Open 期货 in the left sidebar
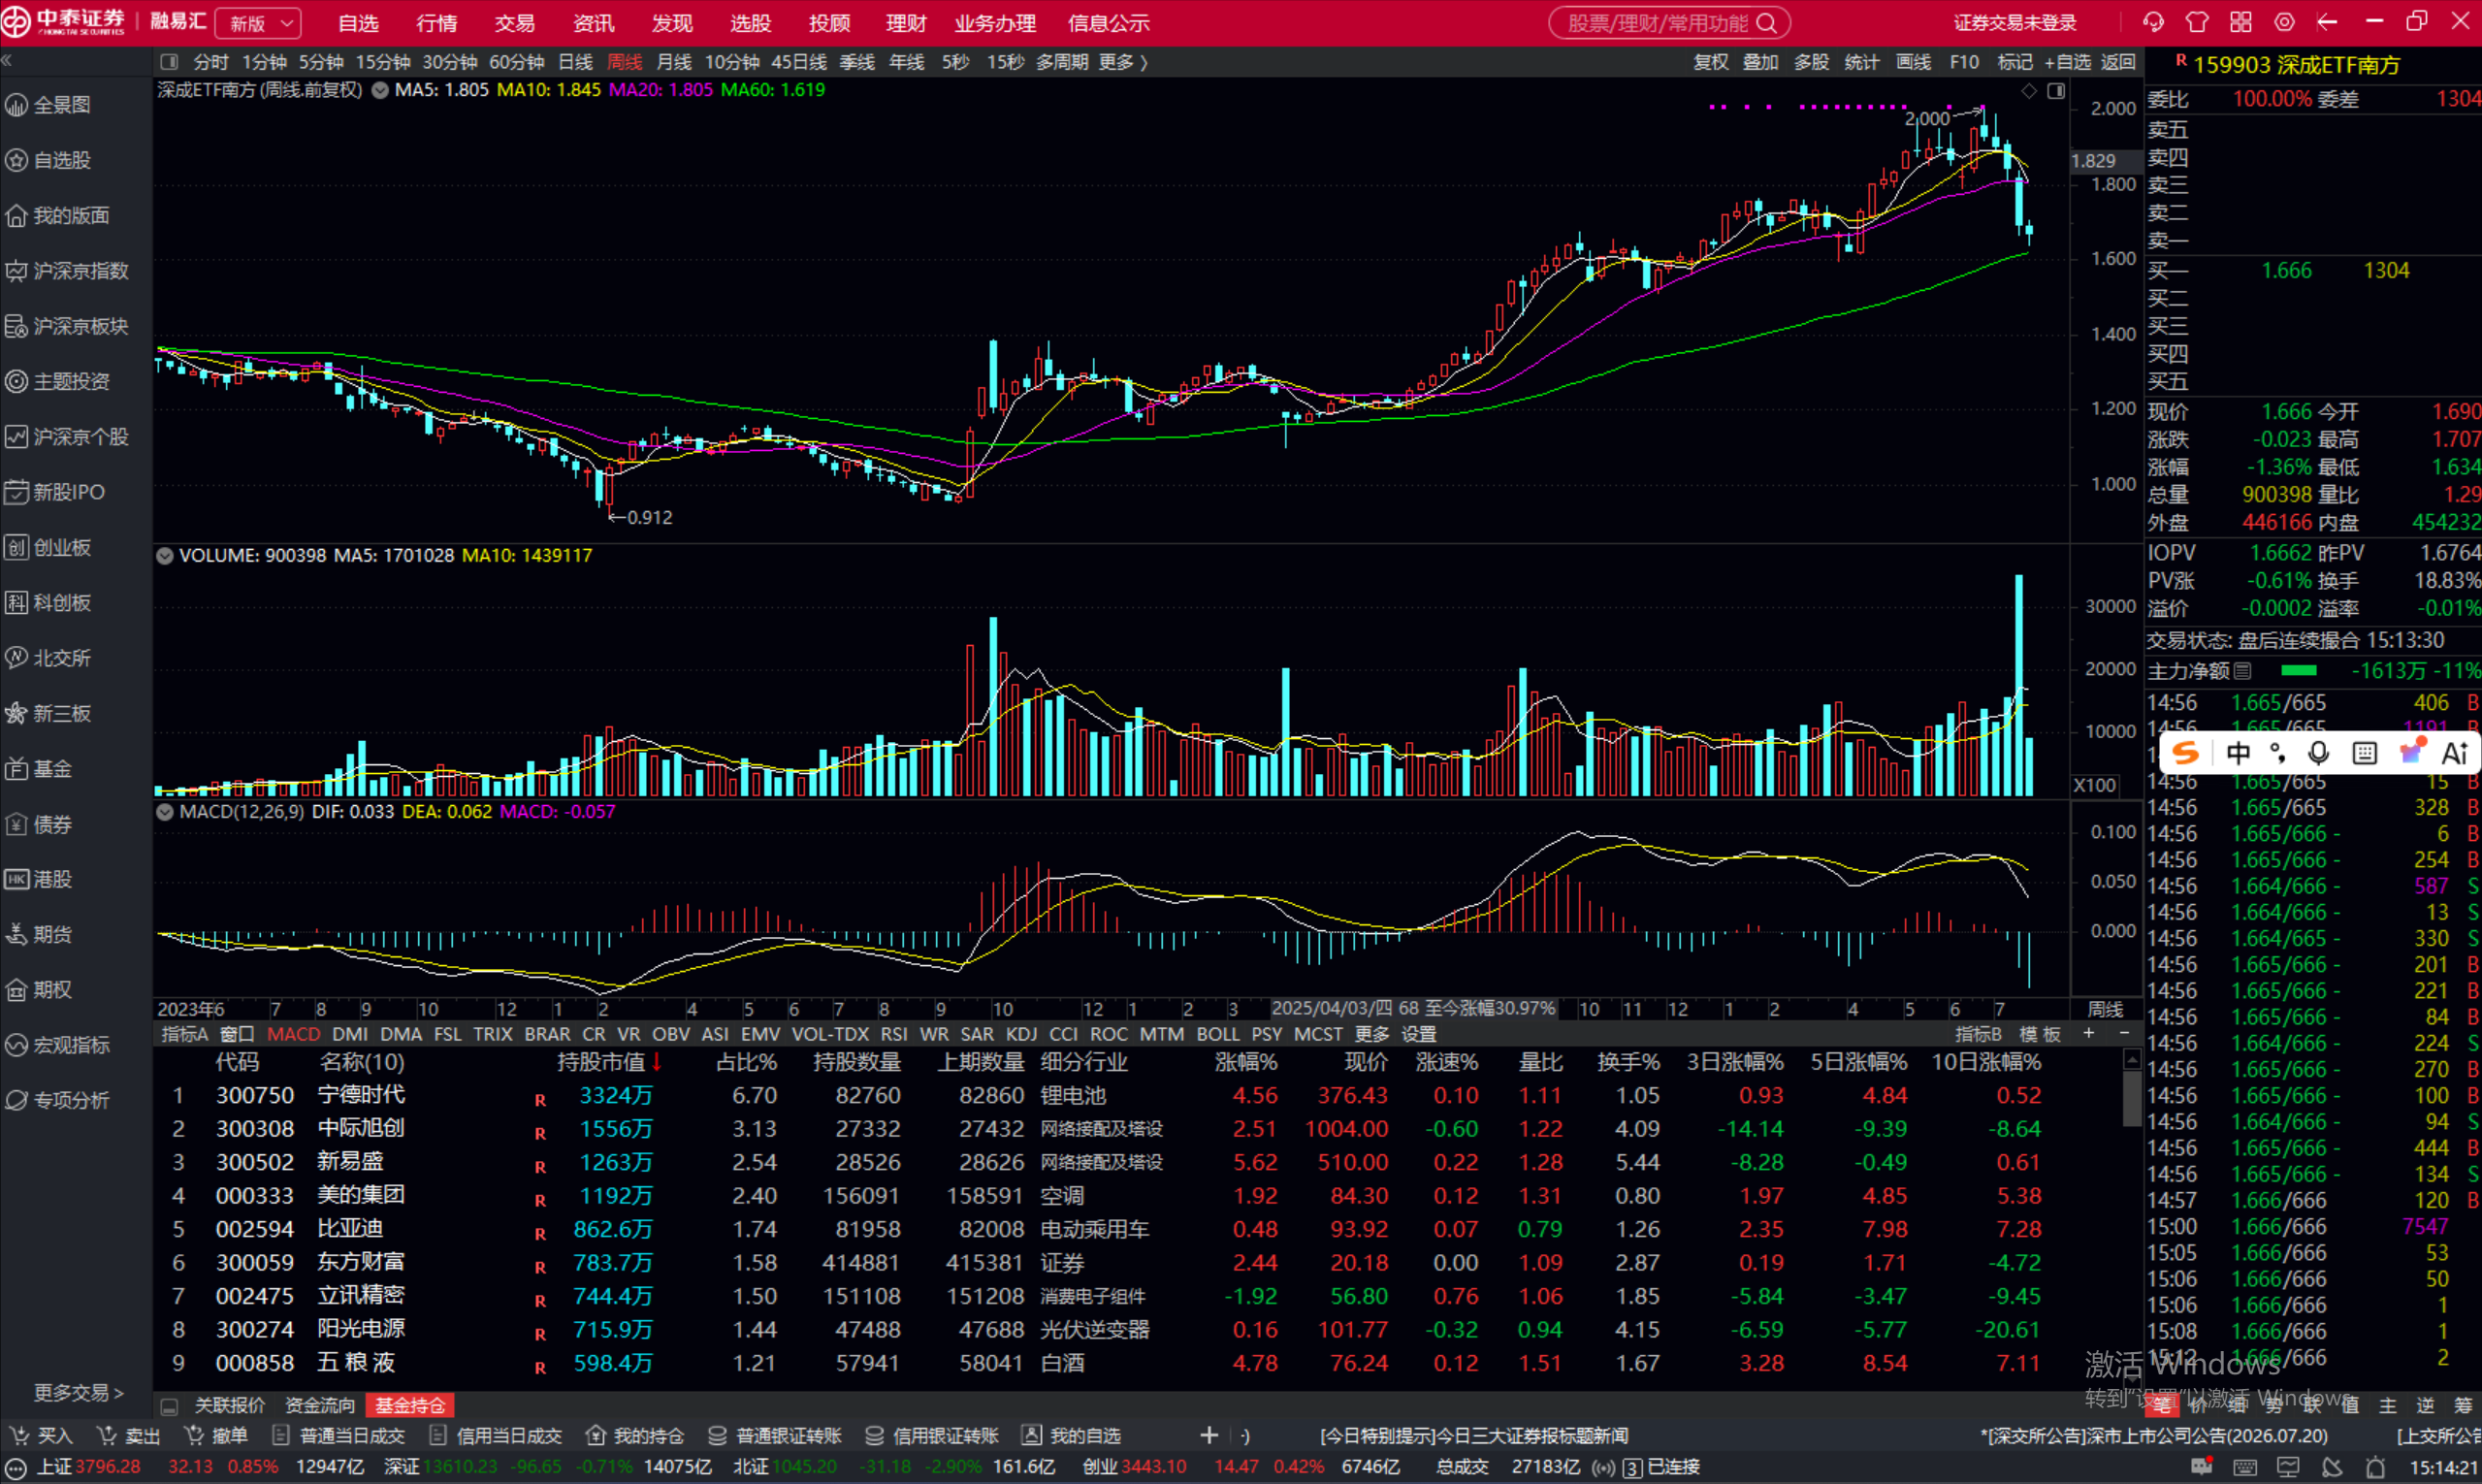2482x1484 pixels. tap(52, 934)
